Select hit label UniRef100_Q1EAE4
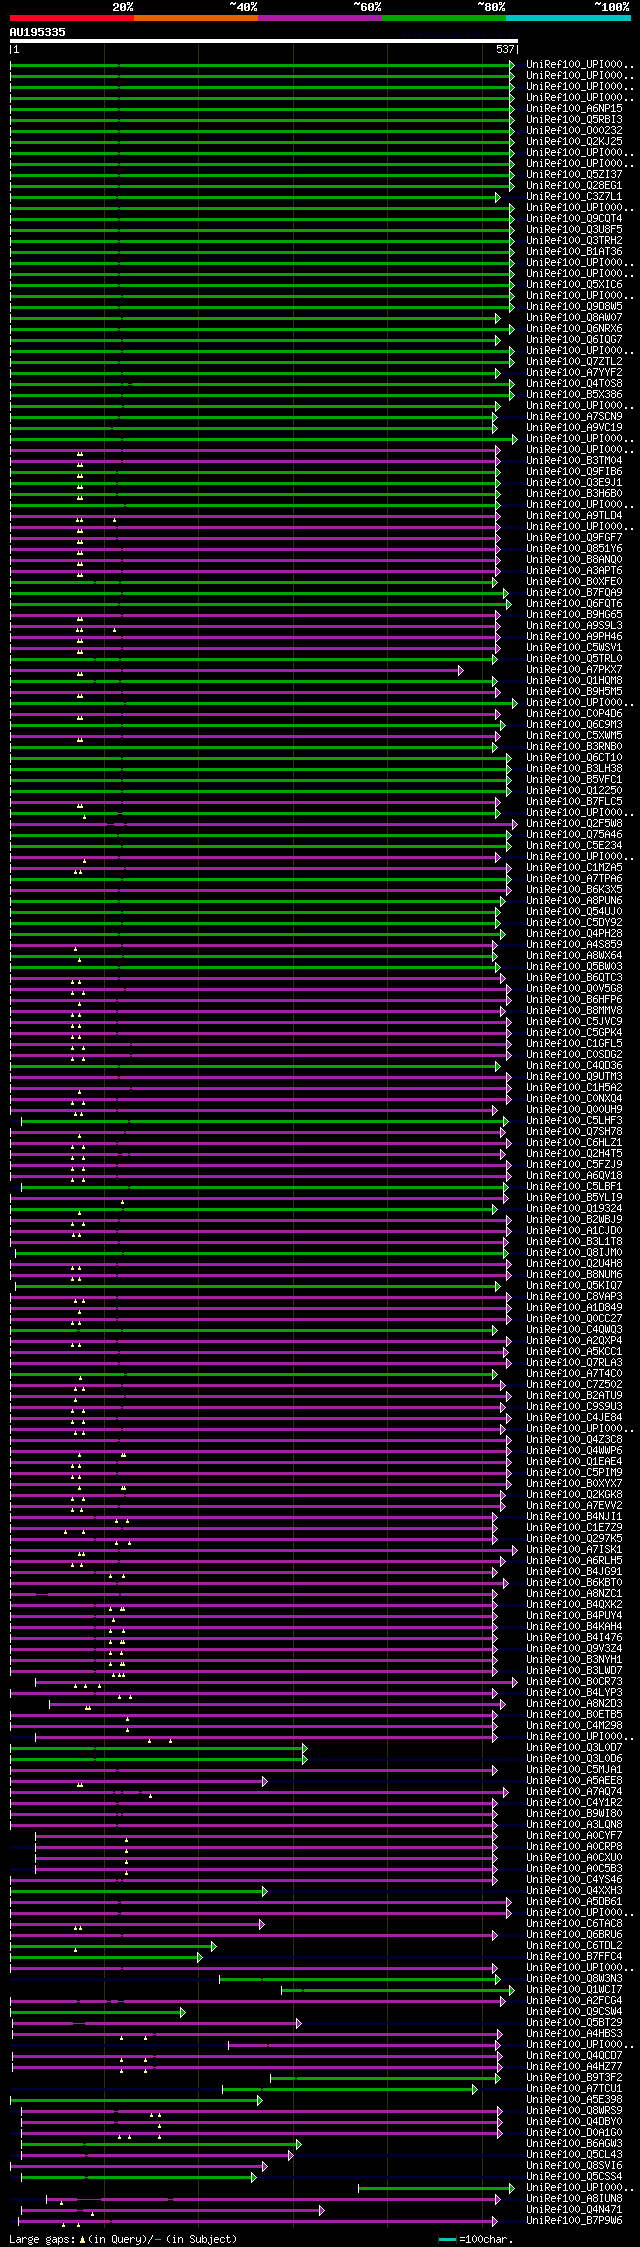Image resolution: width=640 pixels, height=2247 pixels. pyautogui.click(x=574, y=1462)
